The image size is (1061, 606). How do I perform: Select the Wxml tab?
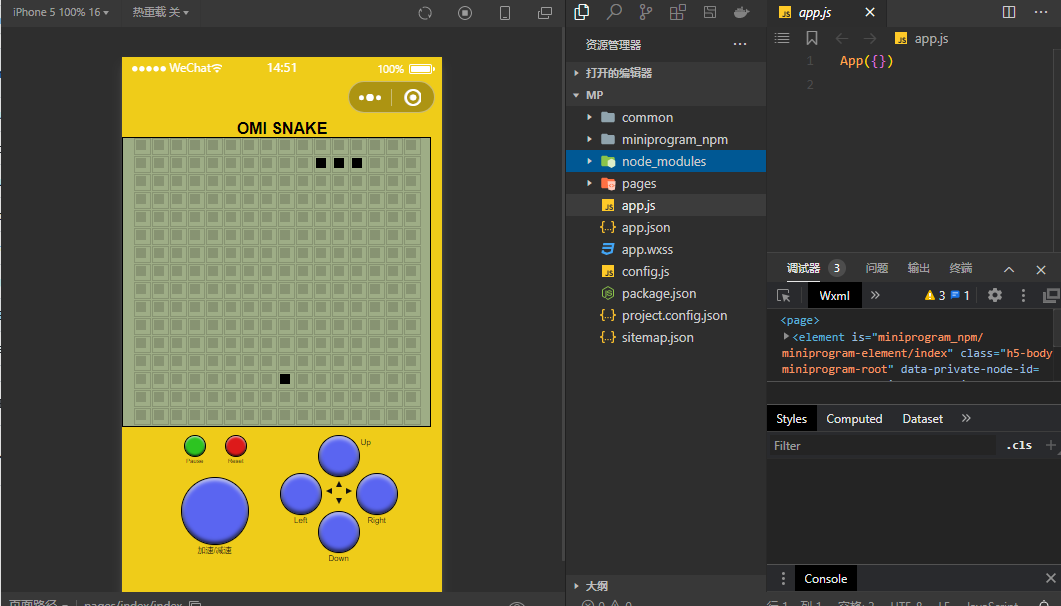coord(834,296)
